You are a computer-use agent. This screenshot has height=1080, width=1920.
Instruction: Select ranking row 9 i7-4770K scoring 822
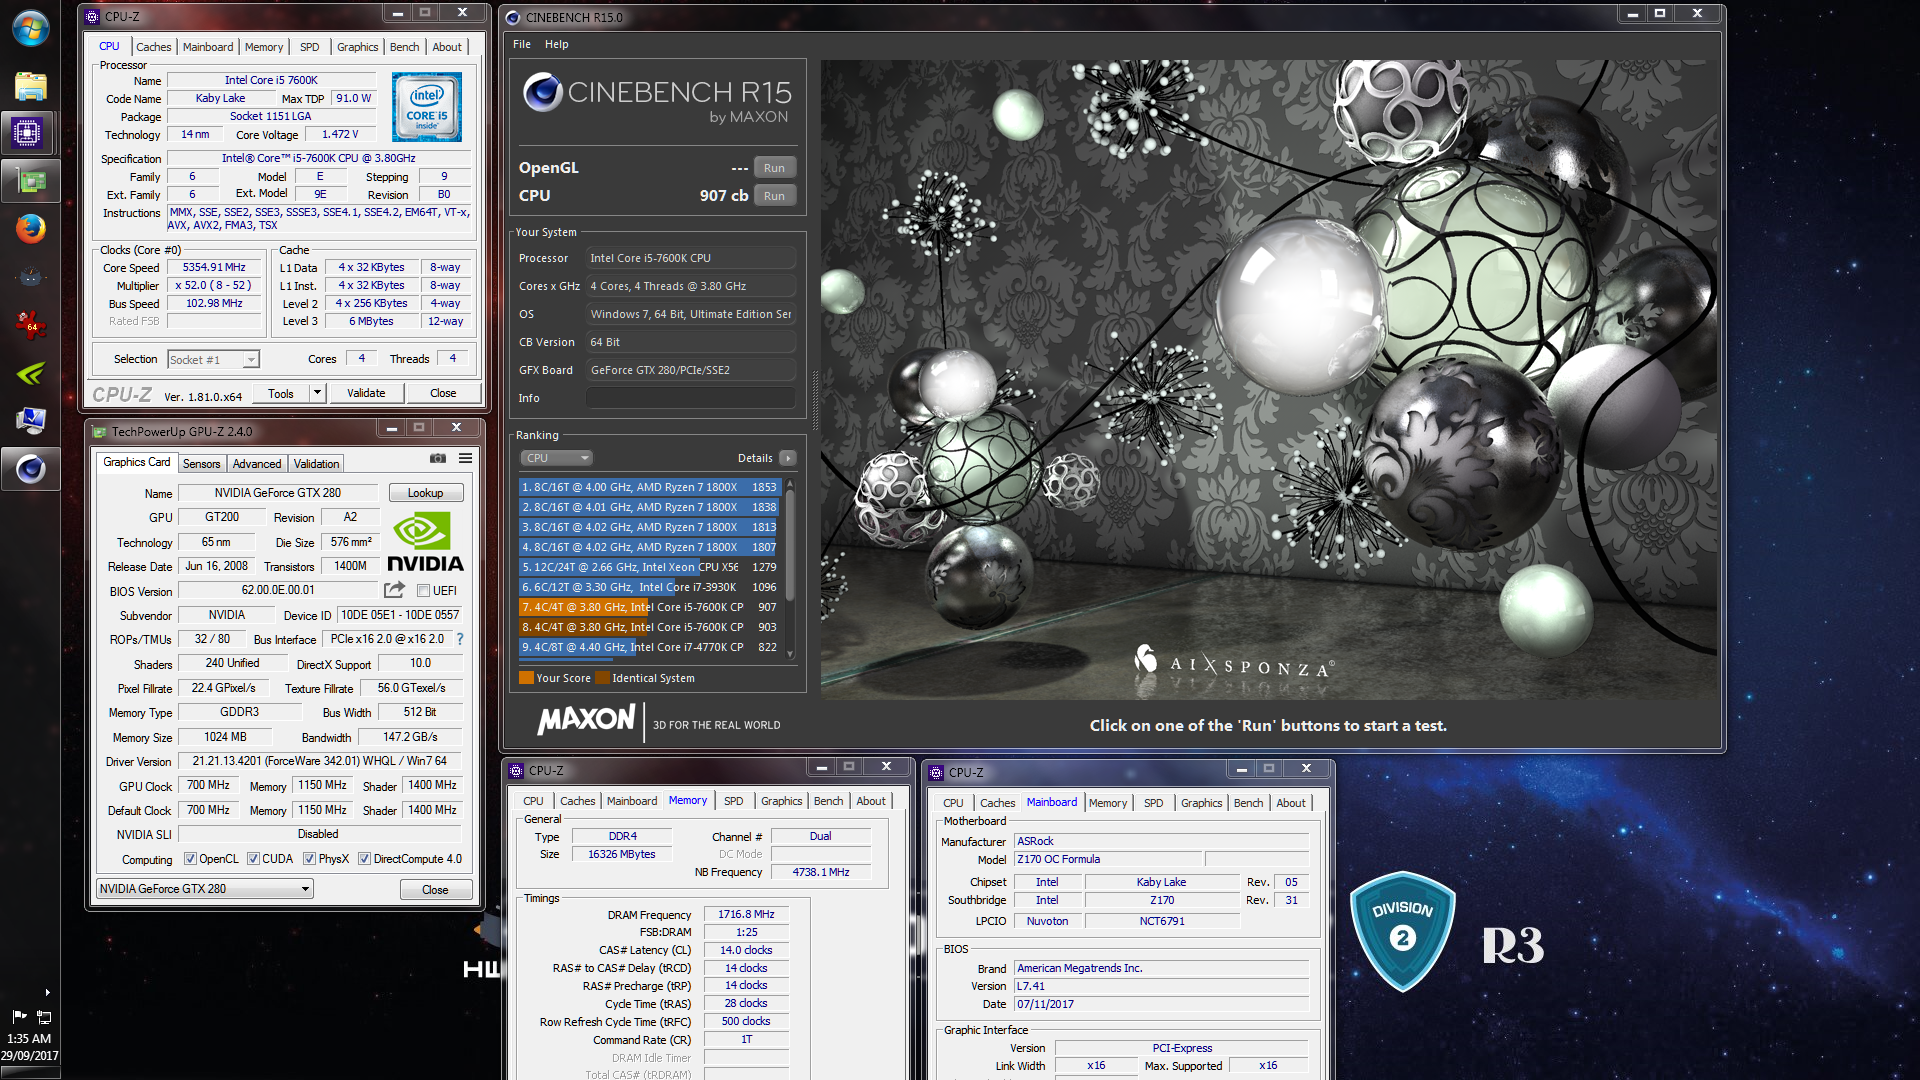pyautogui.click(x=649, y=647)
